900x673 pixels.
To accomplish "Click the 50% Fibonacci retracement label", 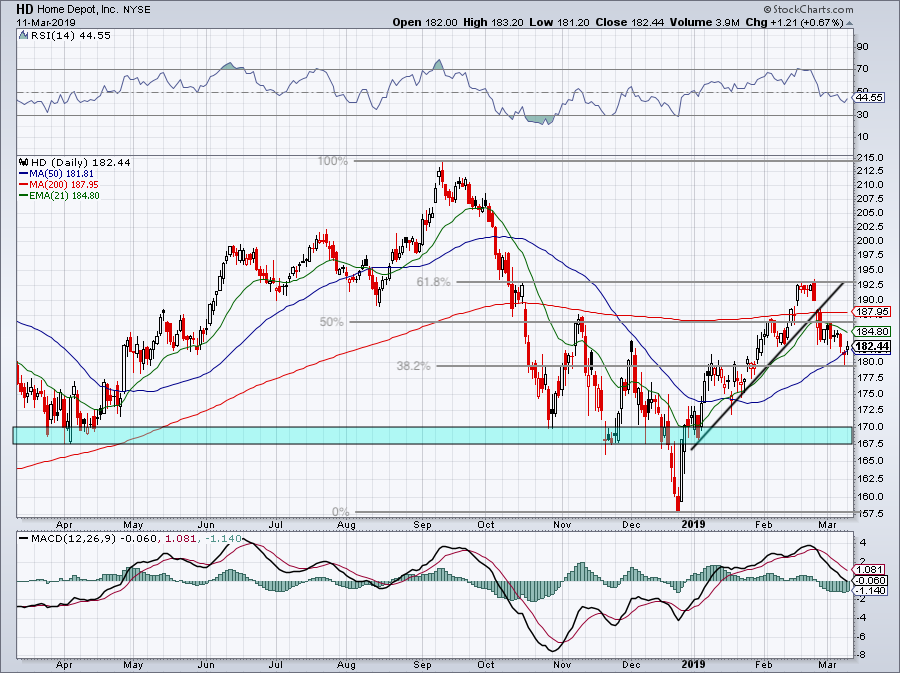I will [331, 322].
